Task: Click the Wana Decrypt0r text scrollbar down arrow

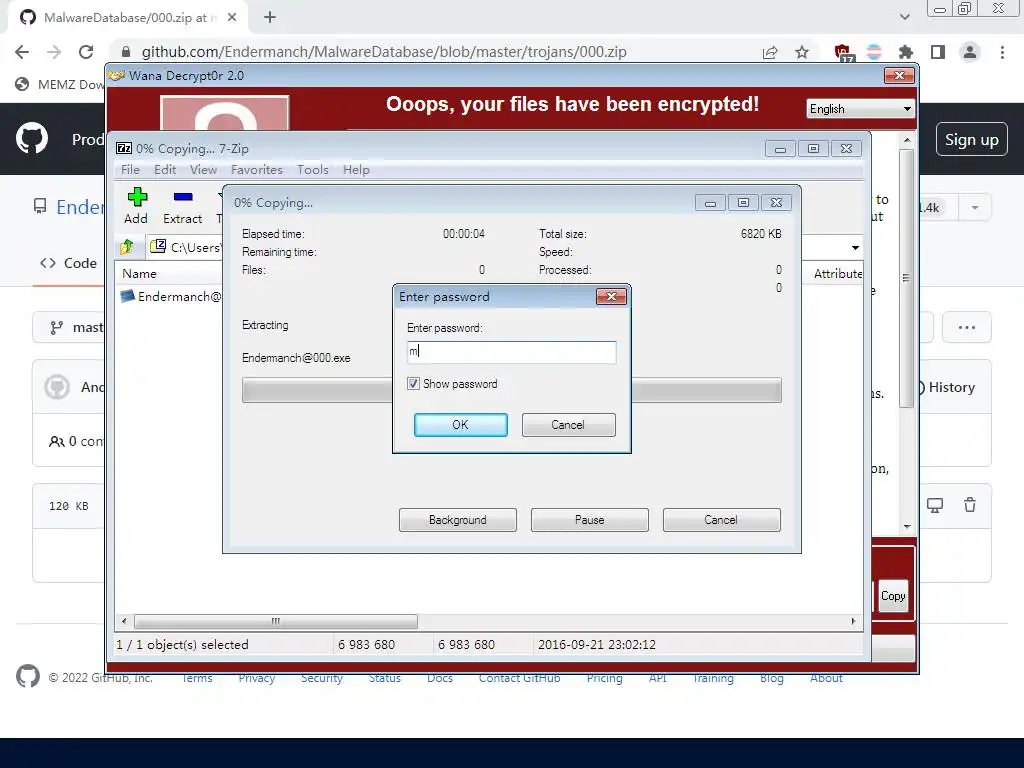Action: pyautogui.click(x=906, y=526)
